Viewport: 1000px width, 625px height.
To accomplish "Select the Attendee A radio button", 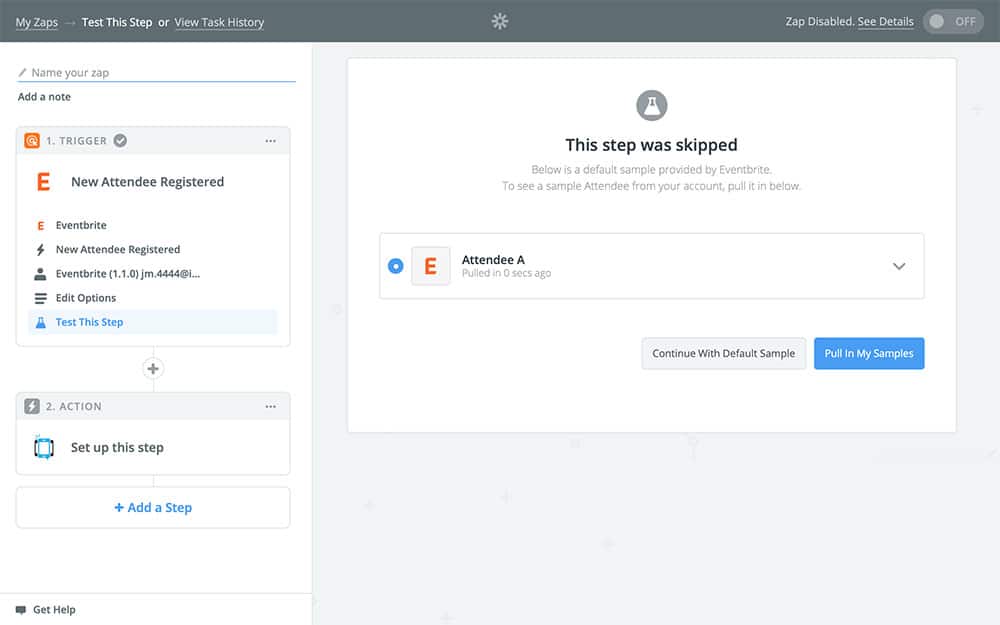I will [395, 266].
